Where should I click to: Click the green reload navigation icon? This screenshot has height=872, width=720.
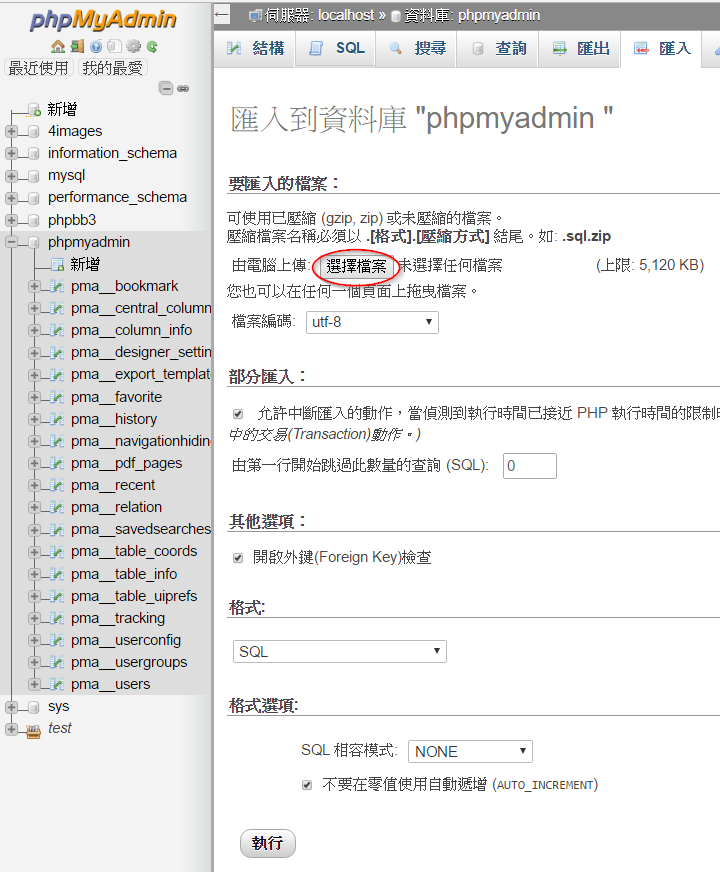coord(152,46)
